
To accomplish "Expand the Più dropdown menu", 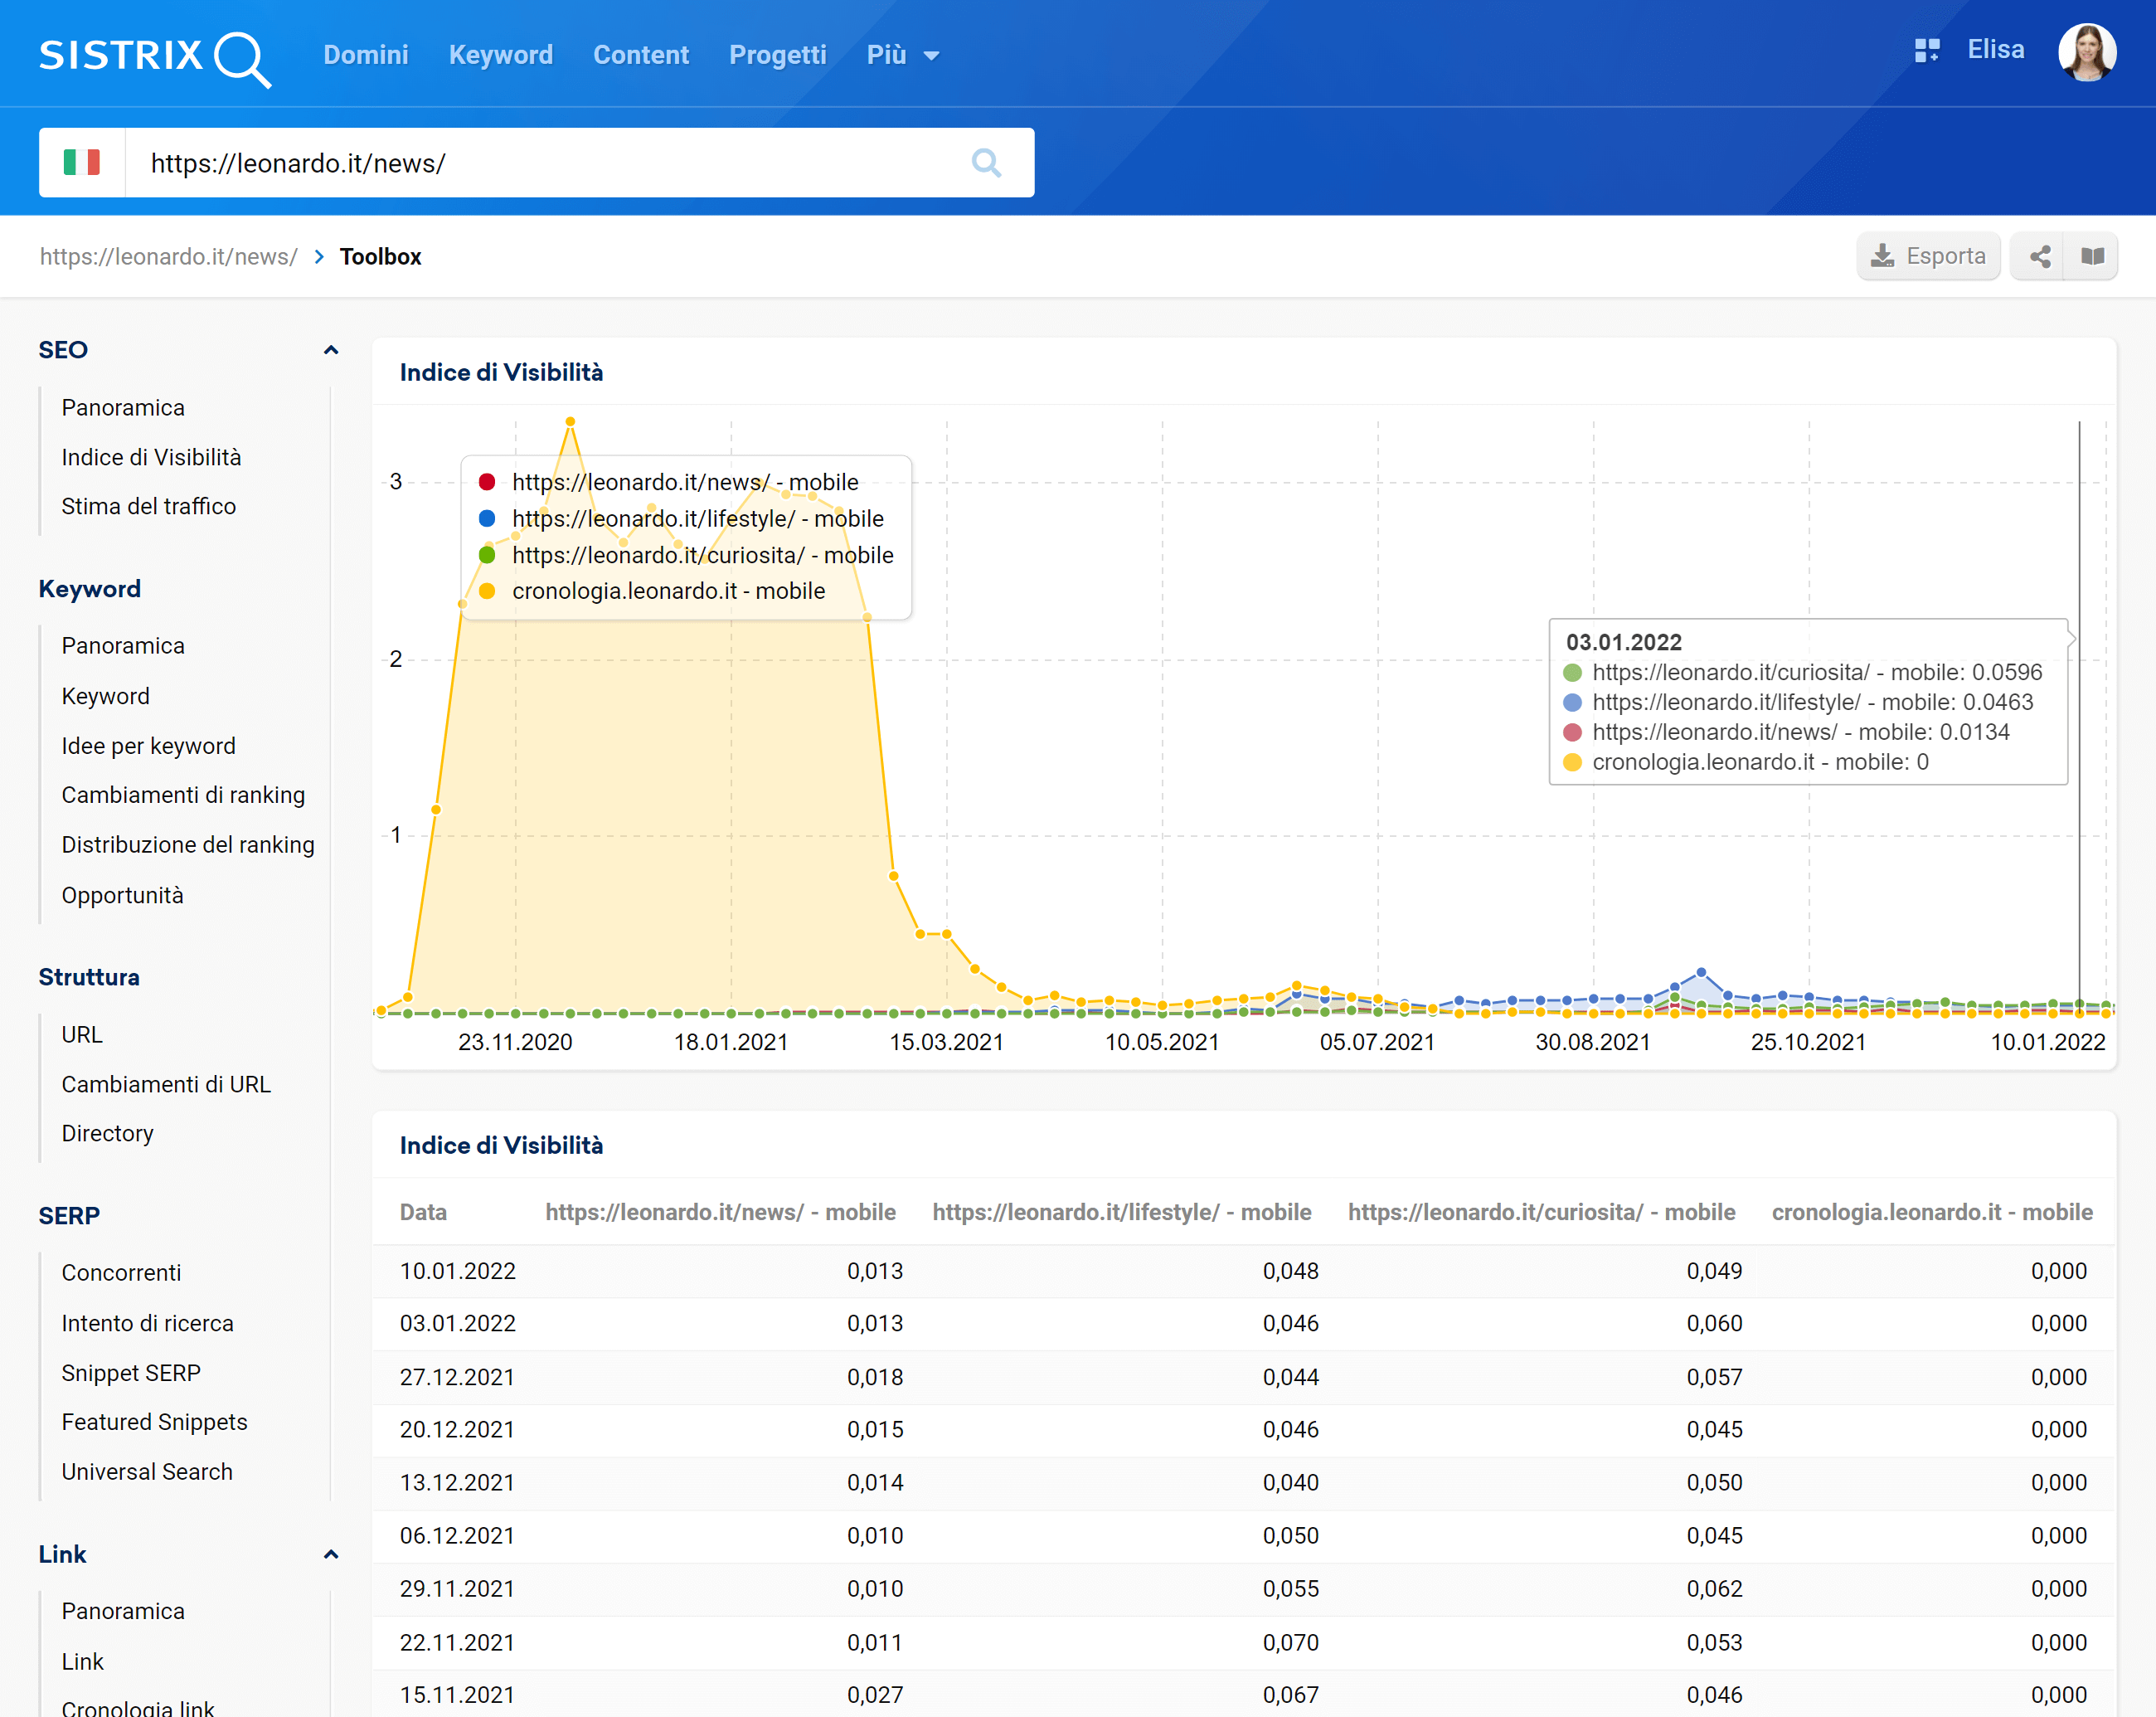I will [902, 55].
